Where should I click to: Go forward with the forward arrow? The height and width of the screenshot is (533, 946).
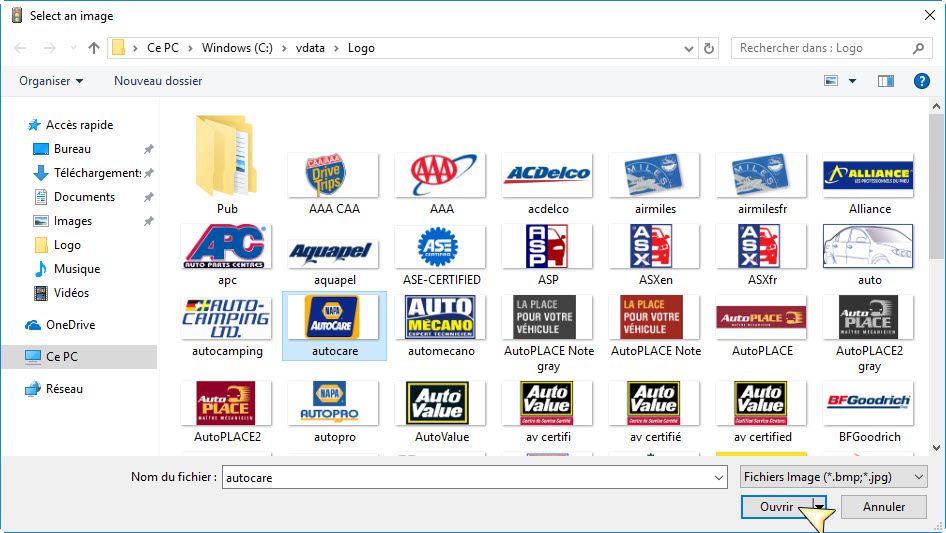click(x=49, y=48)
